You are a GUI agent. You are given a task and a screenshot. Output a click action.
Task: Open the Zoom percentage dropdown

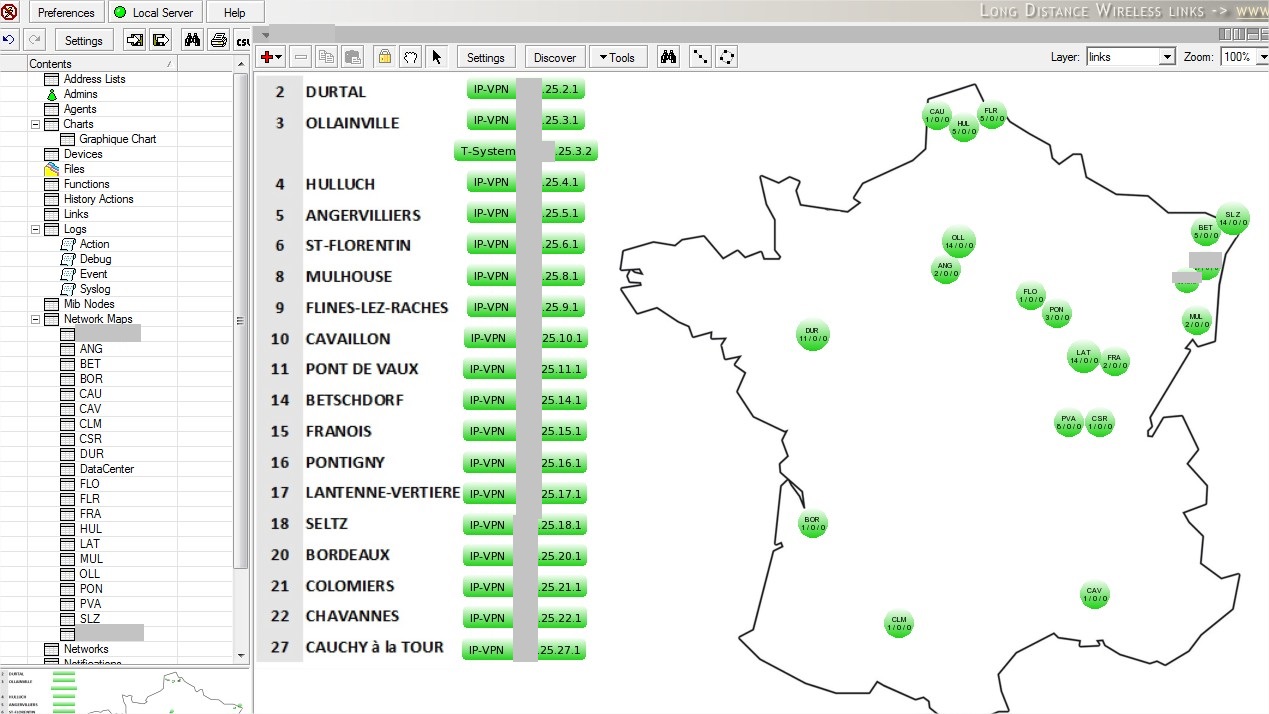(1244, 57)
